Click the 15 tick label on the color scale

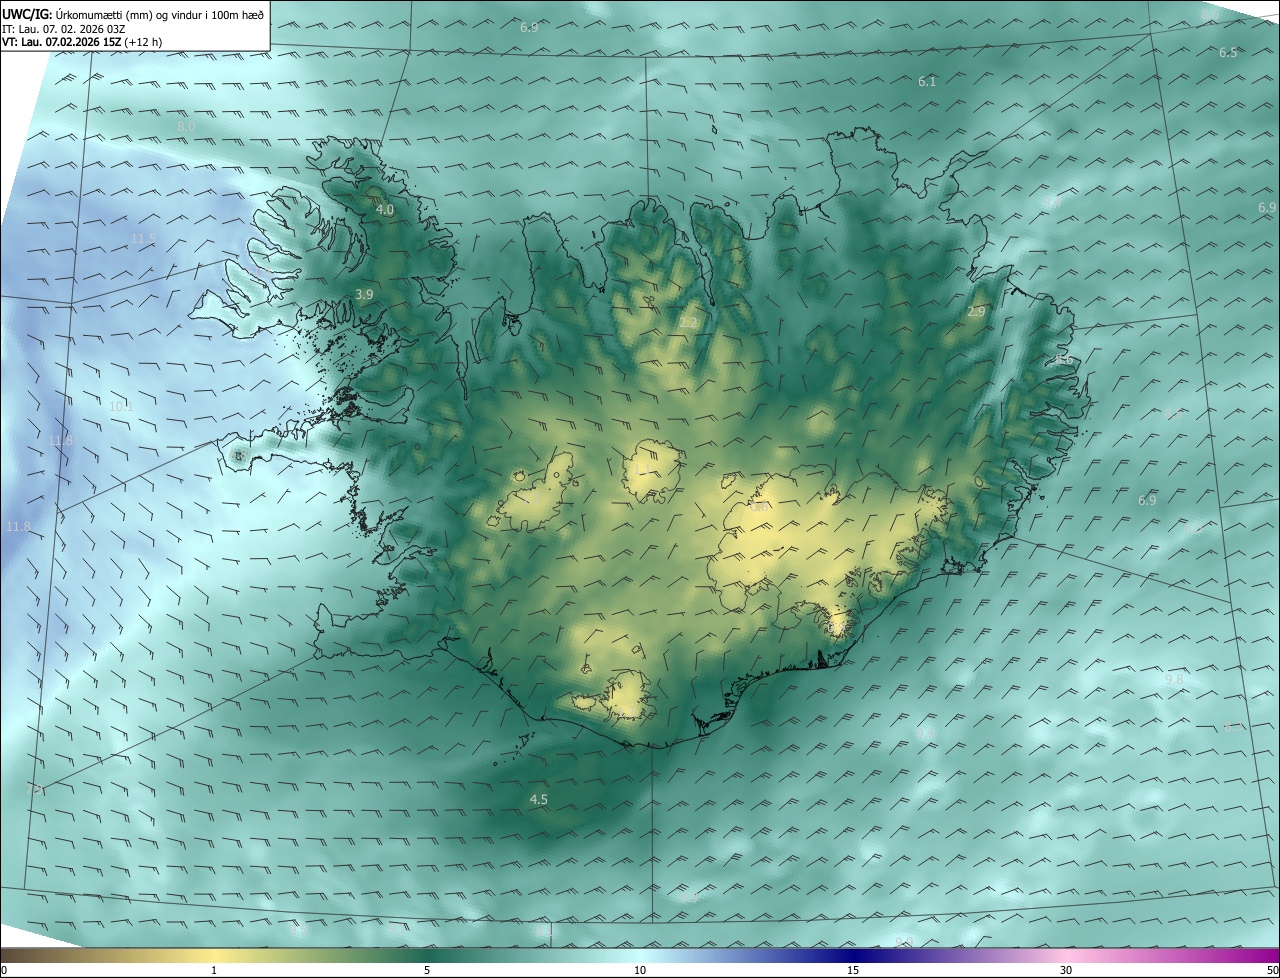click(x=853, y=970)
